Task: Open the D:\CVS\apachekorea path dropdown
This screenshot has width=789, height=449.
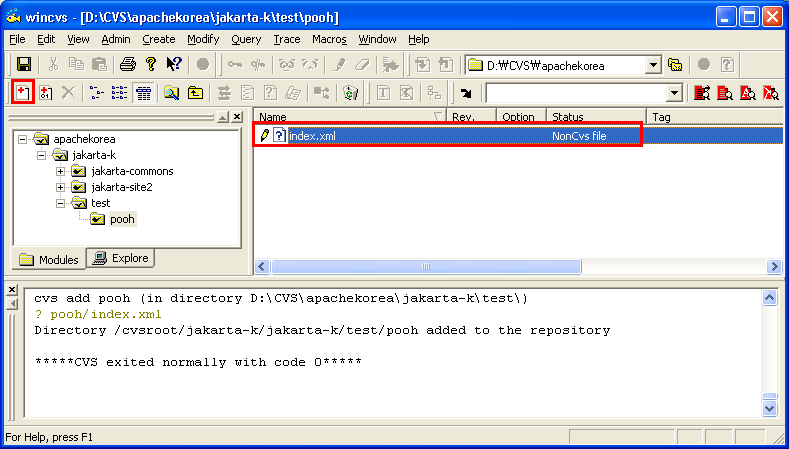Action: [653, 65]
